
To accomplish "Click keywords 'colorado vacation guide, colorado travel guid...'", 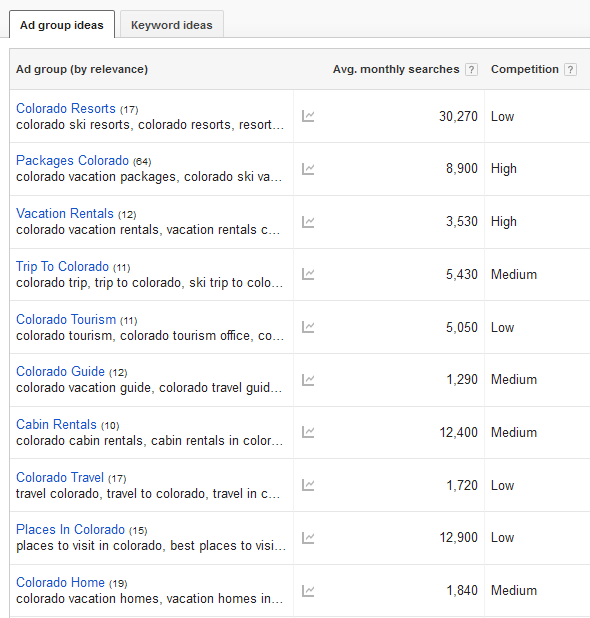I will (x=149, y=388).
